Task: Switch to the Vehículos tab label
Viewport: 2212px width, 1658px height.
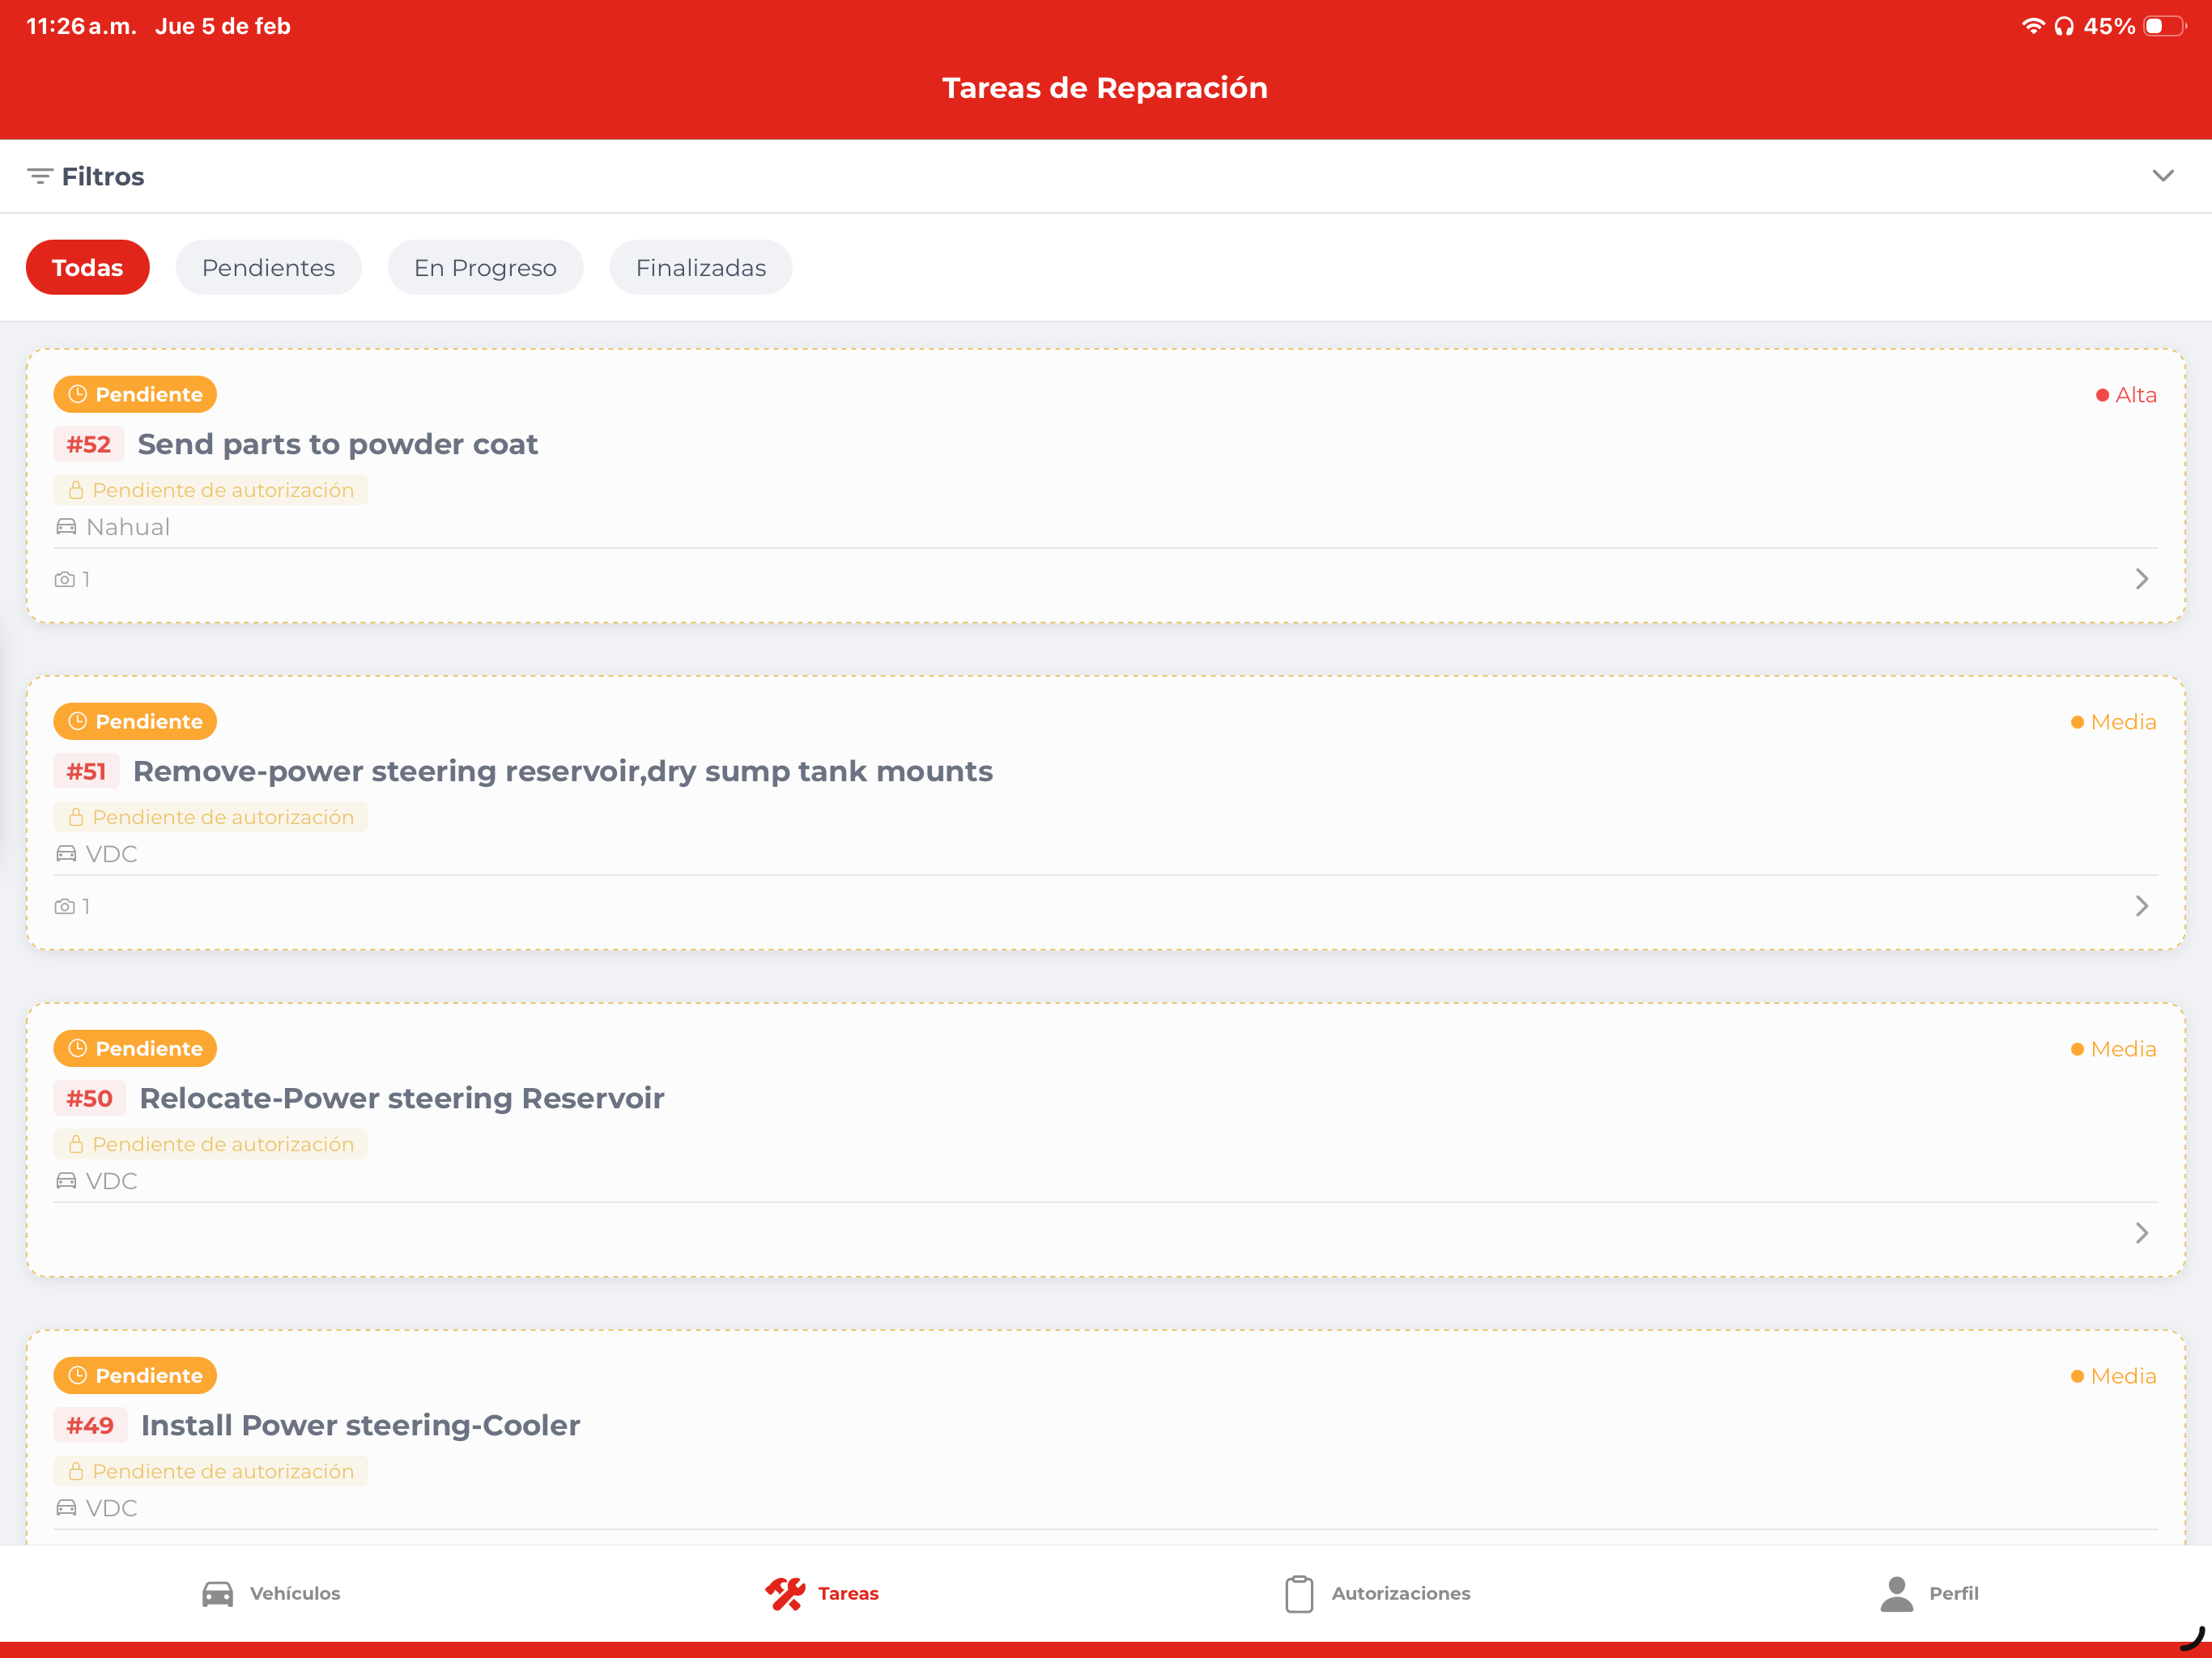Action: click(295, 1593)
